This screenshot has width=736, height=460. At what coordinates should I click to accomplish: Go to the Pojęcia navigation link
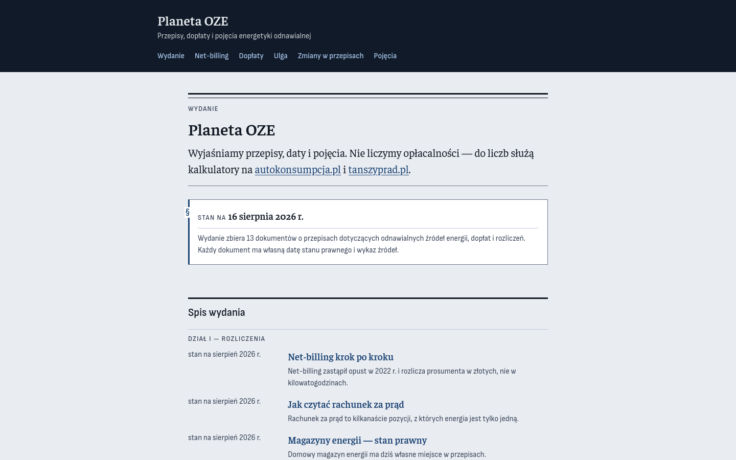385,56
